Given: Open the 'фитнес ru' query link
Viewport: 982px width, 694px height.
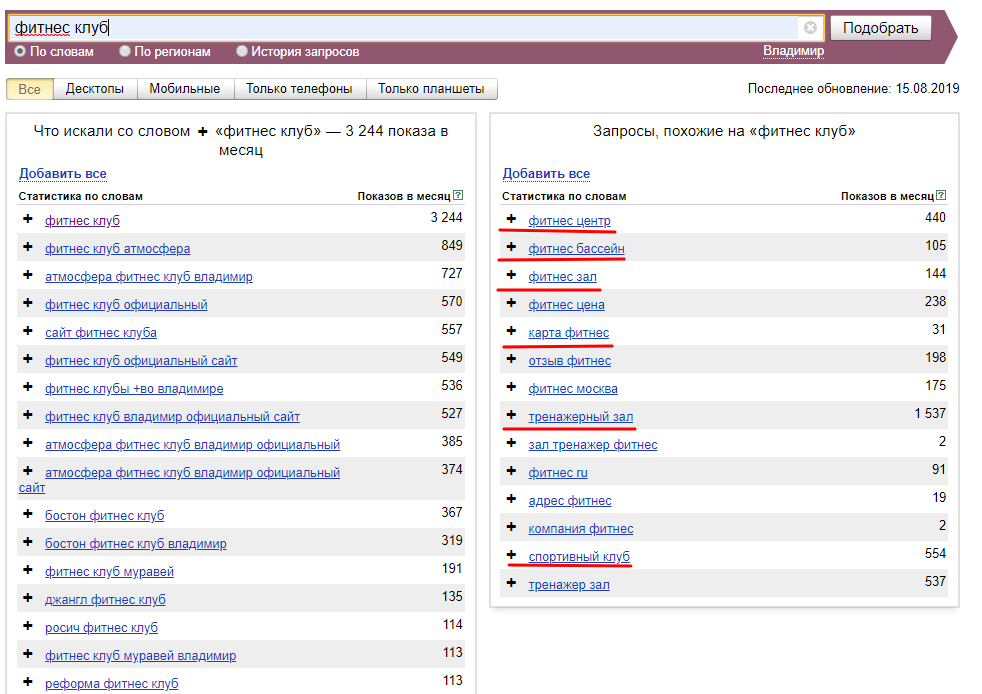Looking at the screenshot, I should coord(558,473).
